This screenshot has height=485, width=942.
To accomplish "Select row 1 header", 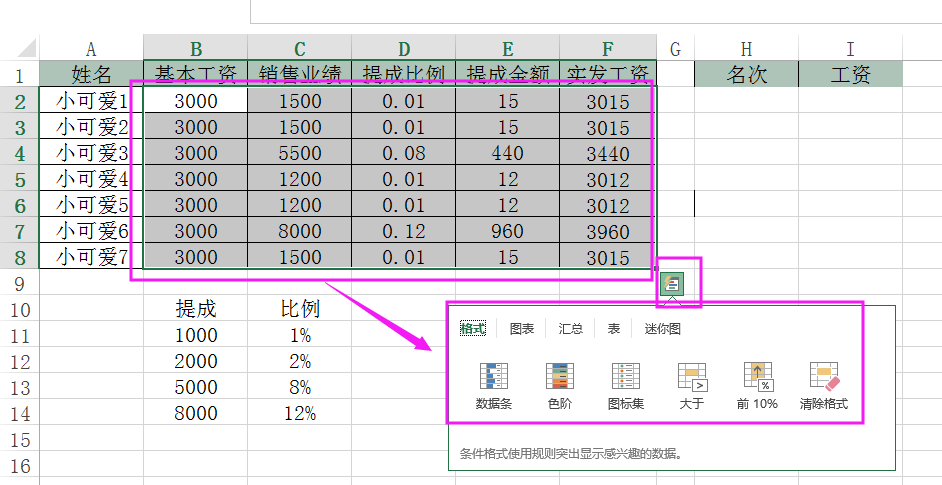I will point(20,75).
